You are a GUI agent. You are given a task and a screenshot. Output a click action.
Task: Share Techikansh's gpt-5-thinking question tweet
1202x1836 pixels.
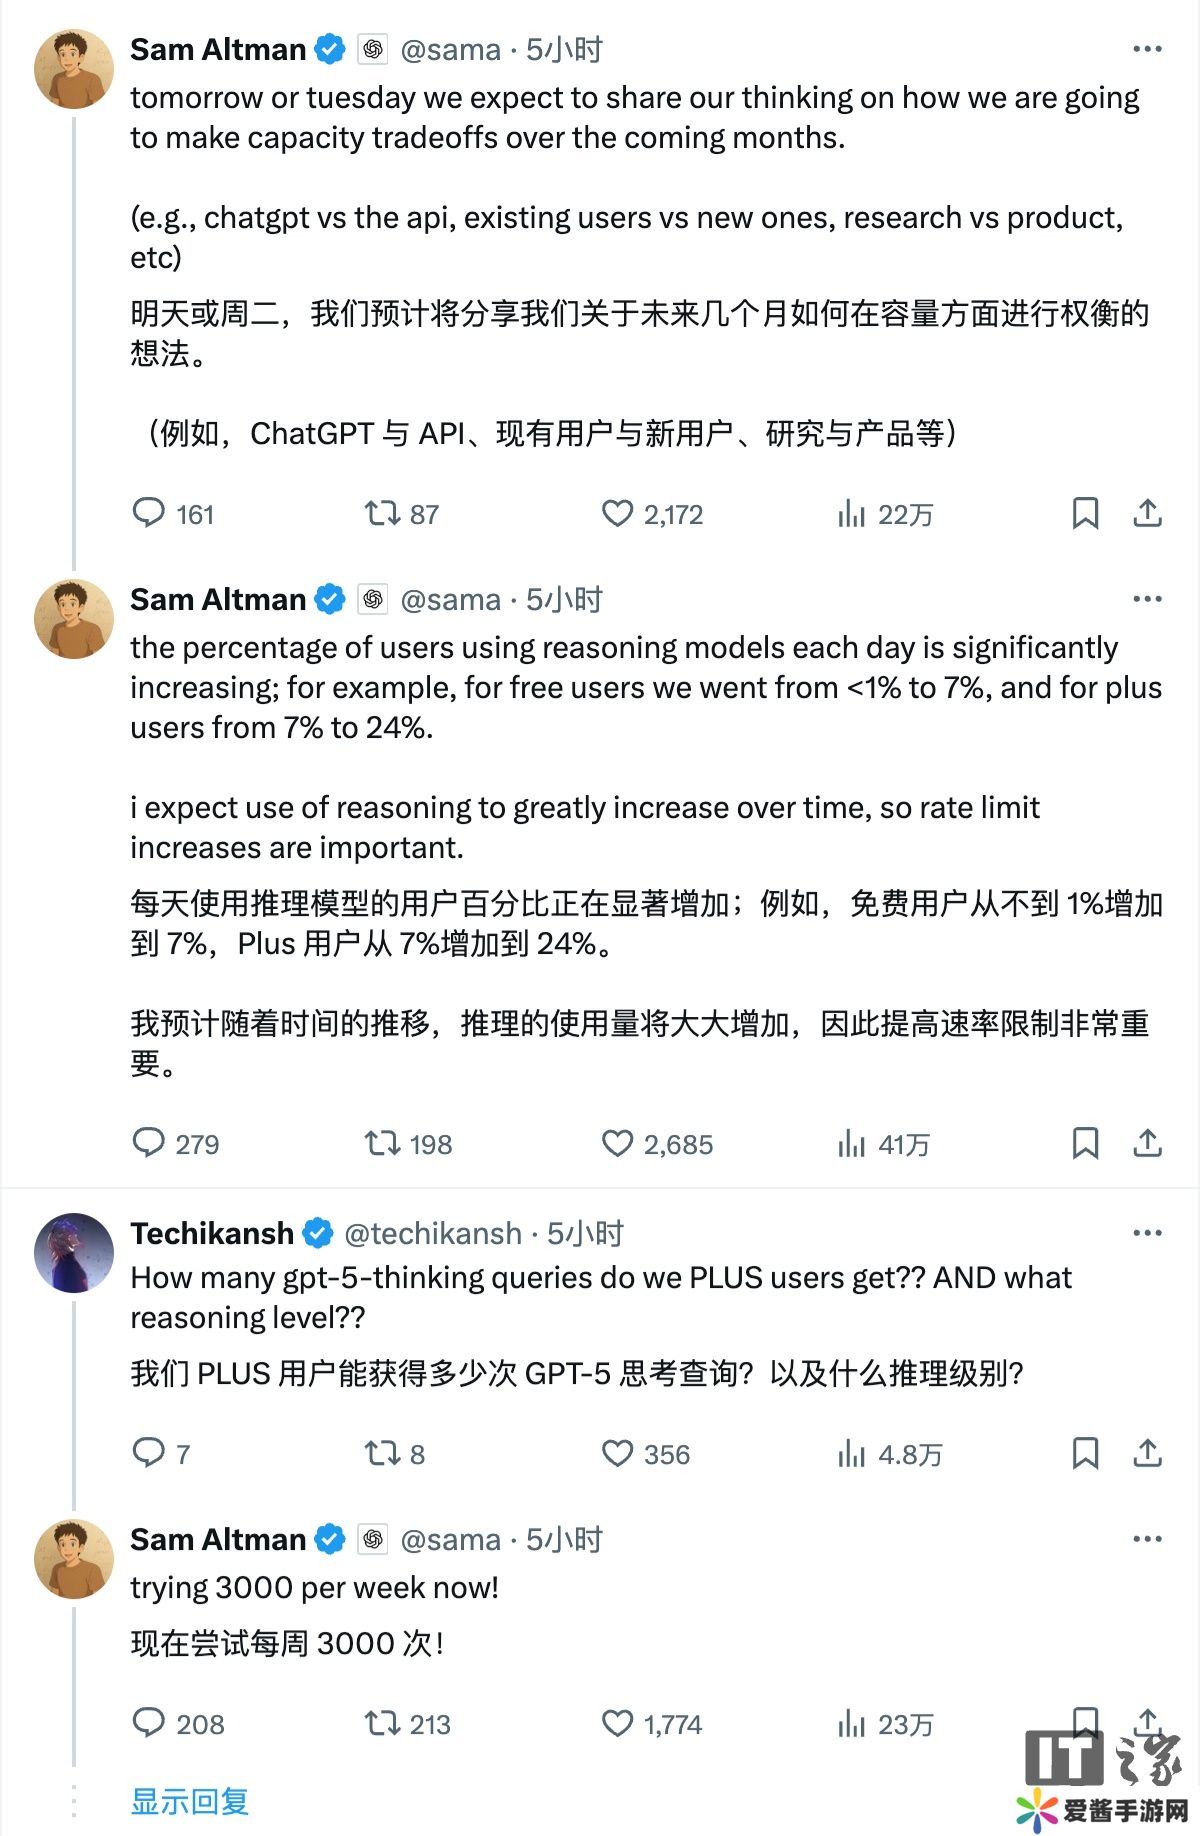(x=1147, y=1453)
